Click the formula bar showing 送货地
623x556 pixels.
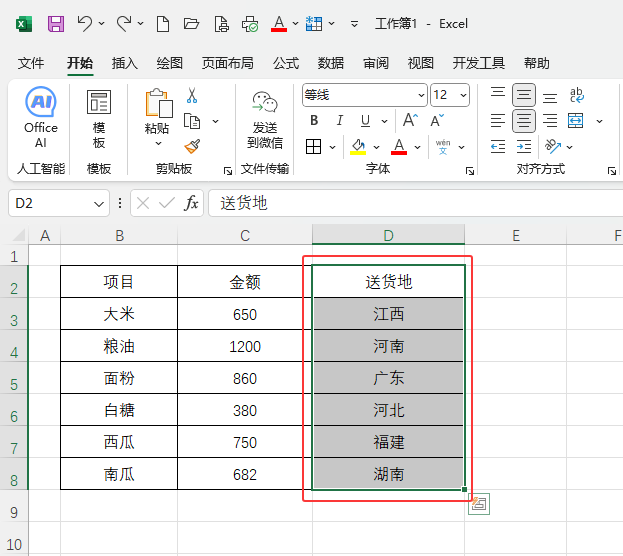pyautogui.click(x=415, y=203)
